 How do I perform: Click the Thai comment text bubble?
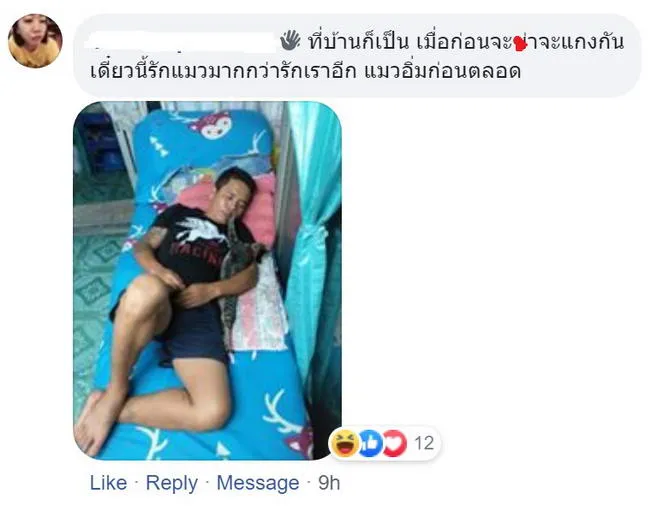(x=357, y=56)
